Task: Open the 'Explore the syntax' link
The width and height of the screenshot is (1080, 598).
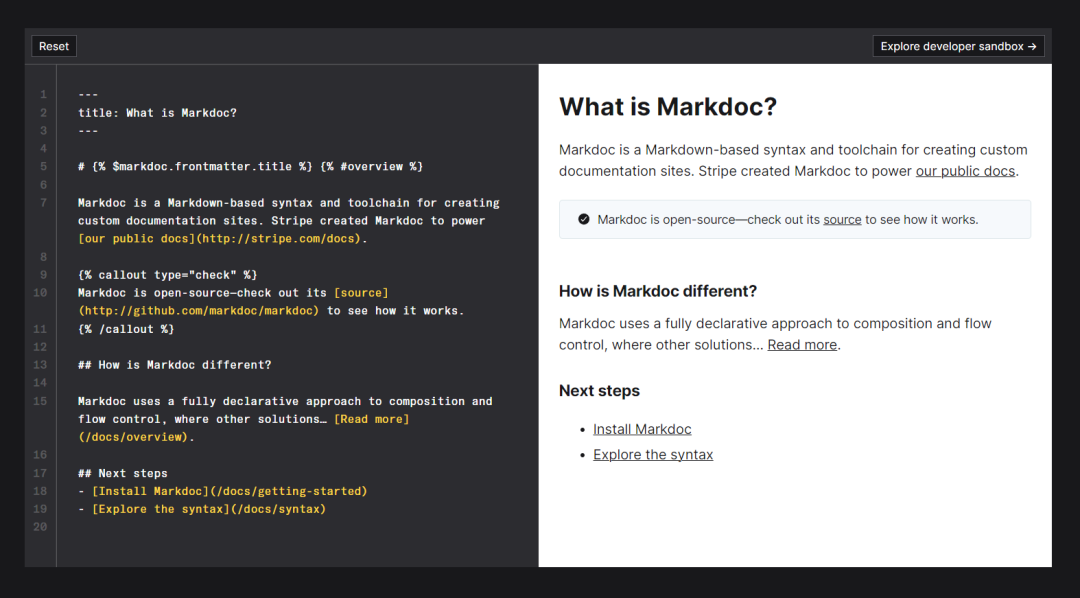Action: (653, 455)
